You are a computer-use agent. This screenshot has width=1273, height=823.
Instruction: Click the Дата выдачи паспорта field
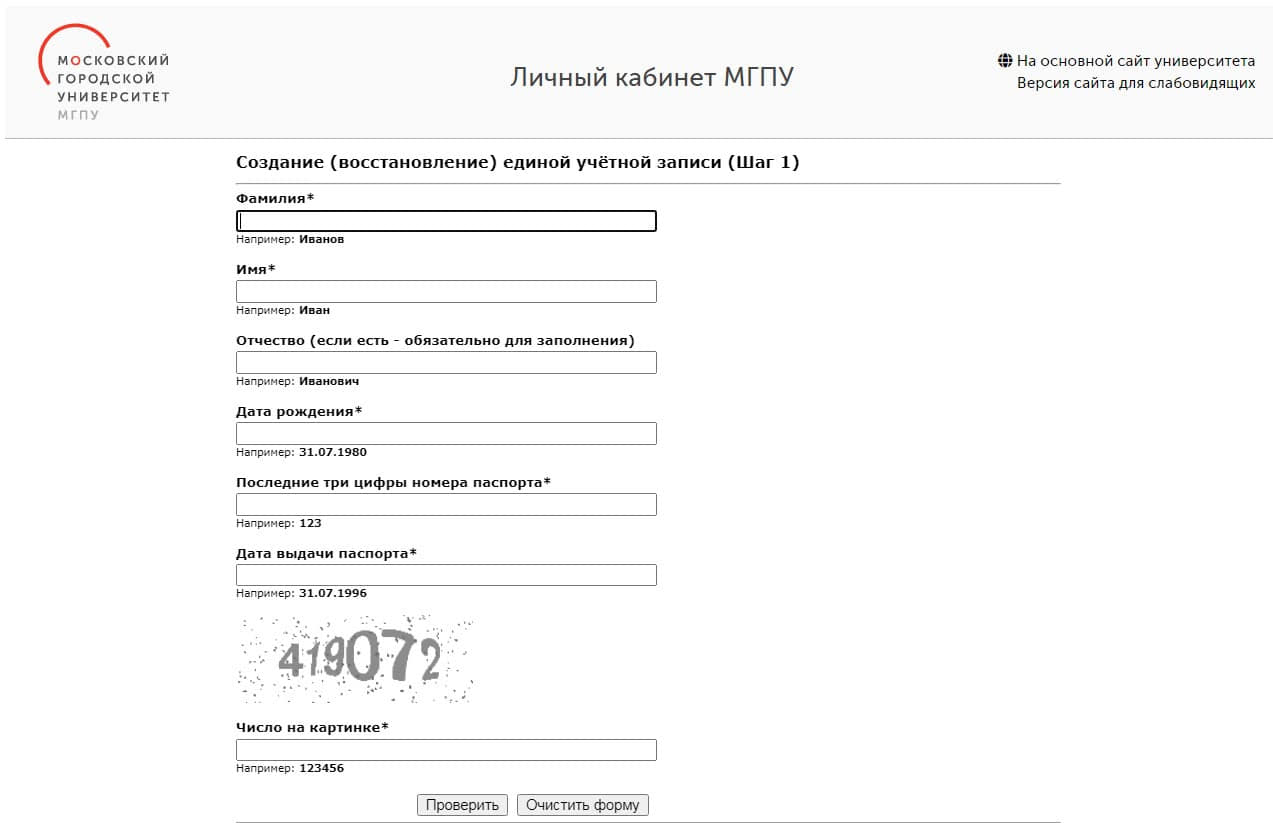point(446,575)
